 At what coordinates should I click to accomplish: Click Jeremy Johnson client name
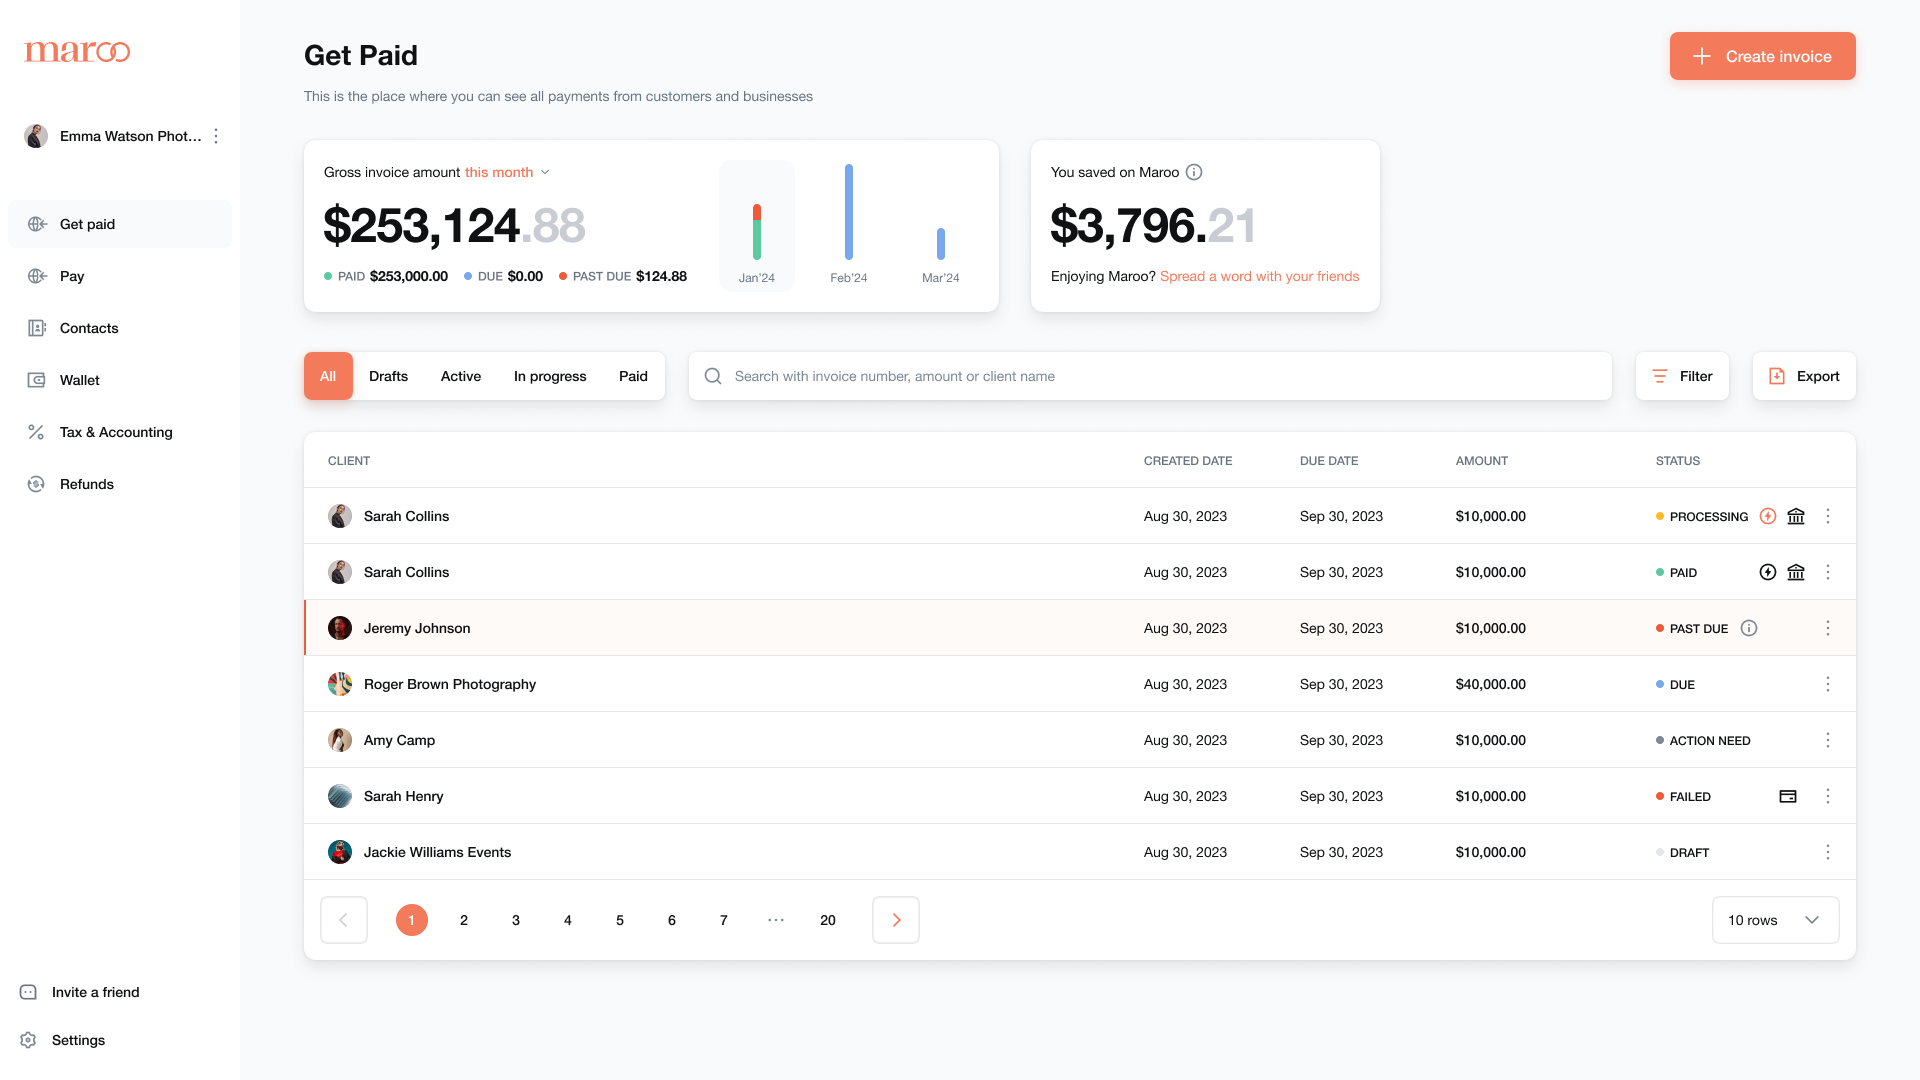pos(417,628)
